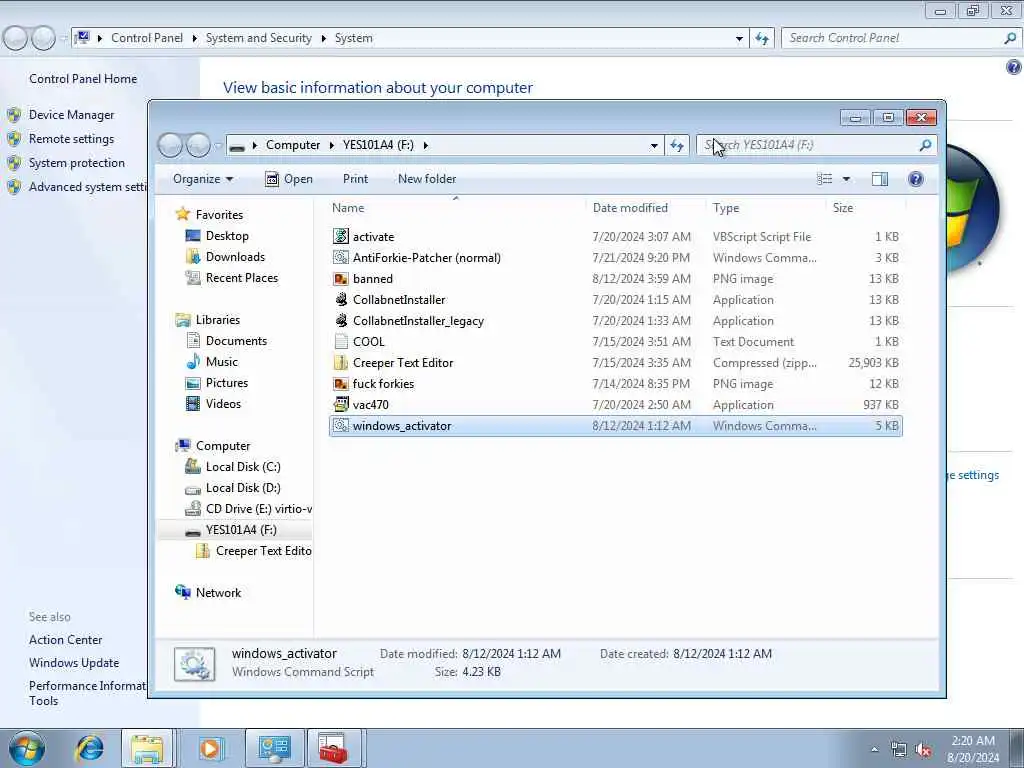Sort by Name column header

click(x=456, y=208)
